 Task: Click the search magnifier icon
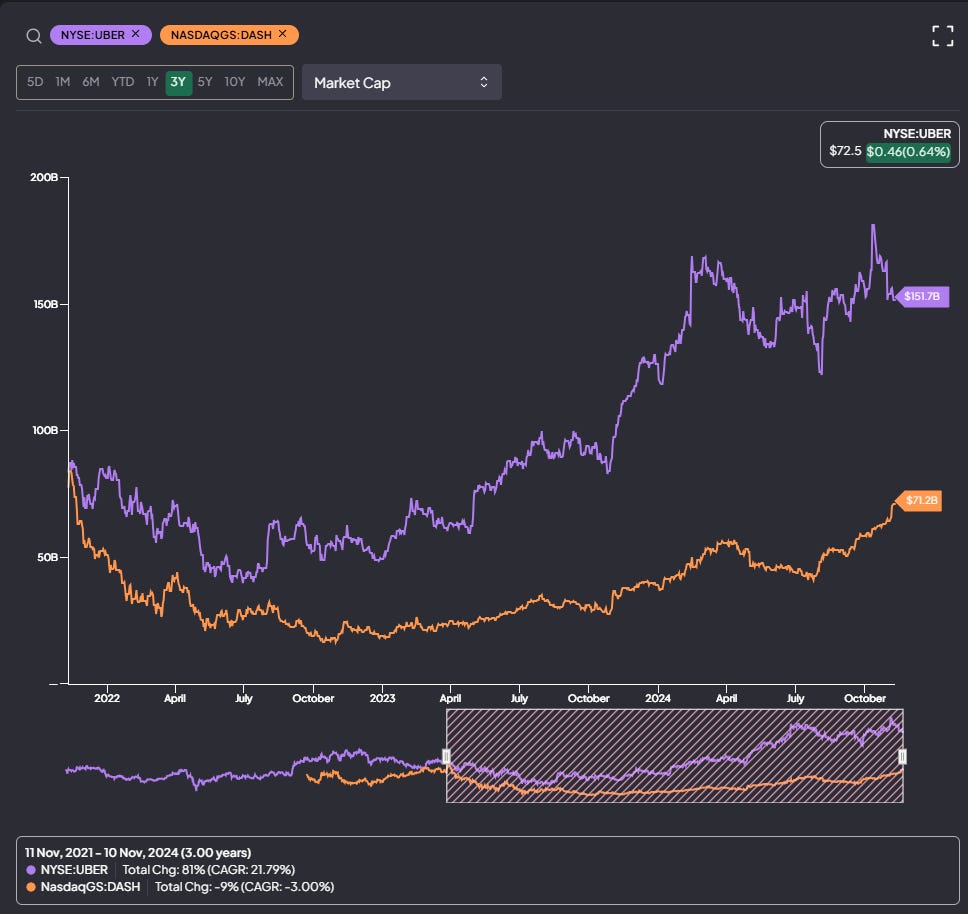pos(34,36)
